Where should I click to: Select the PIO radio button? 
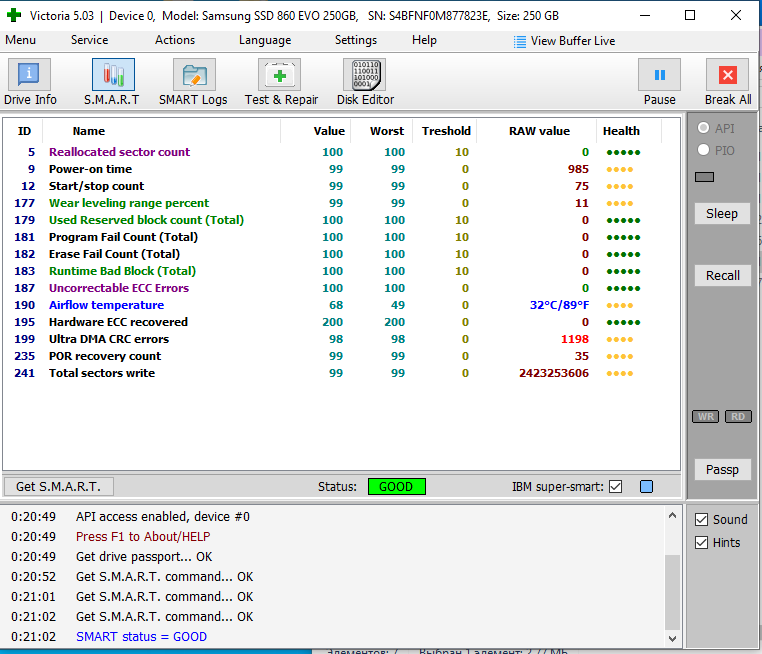(703, 150)
